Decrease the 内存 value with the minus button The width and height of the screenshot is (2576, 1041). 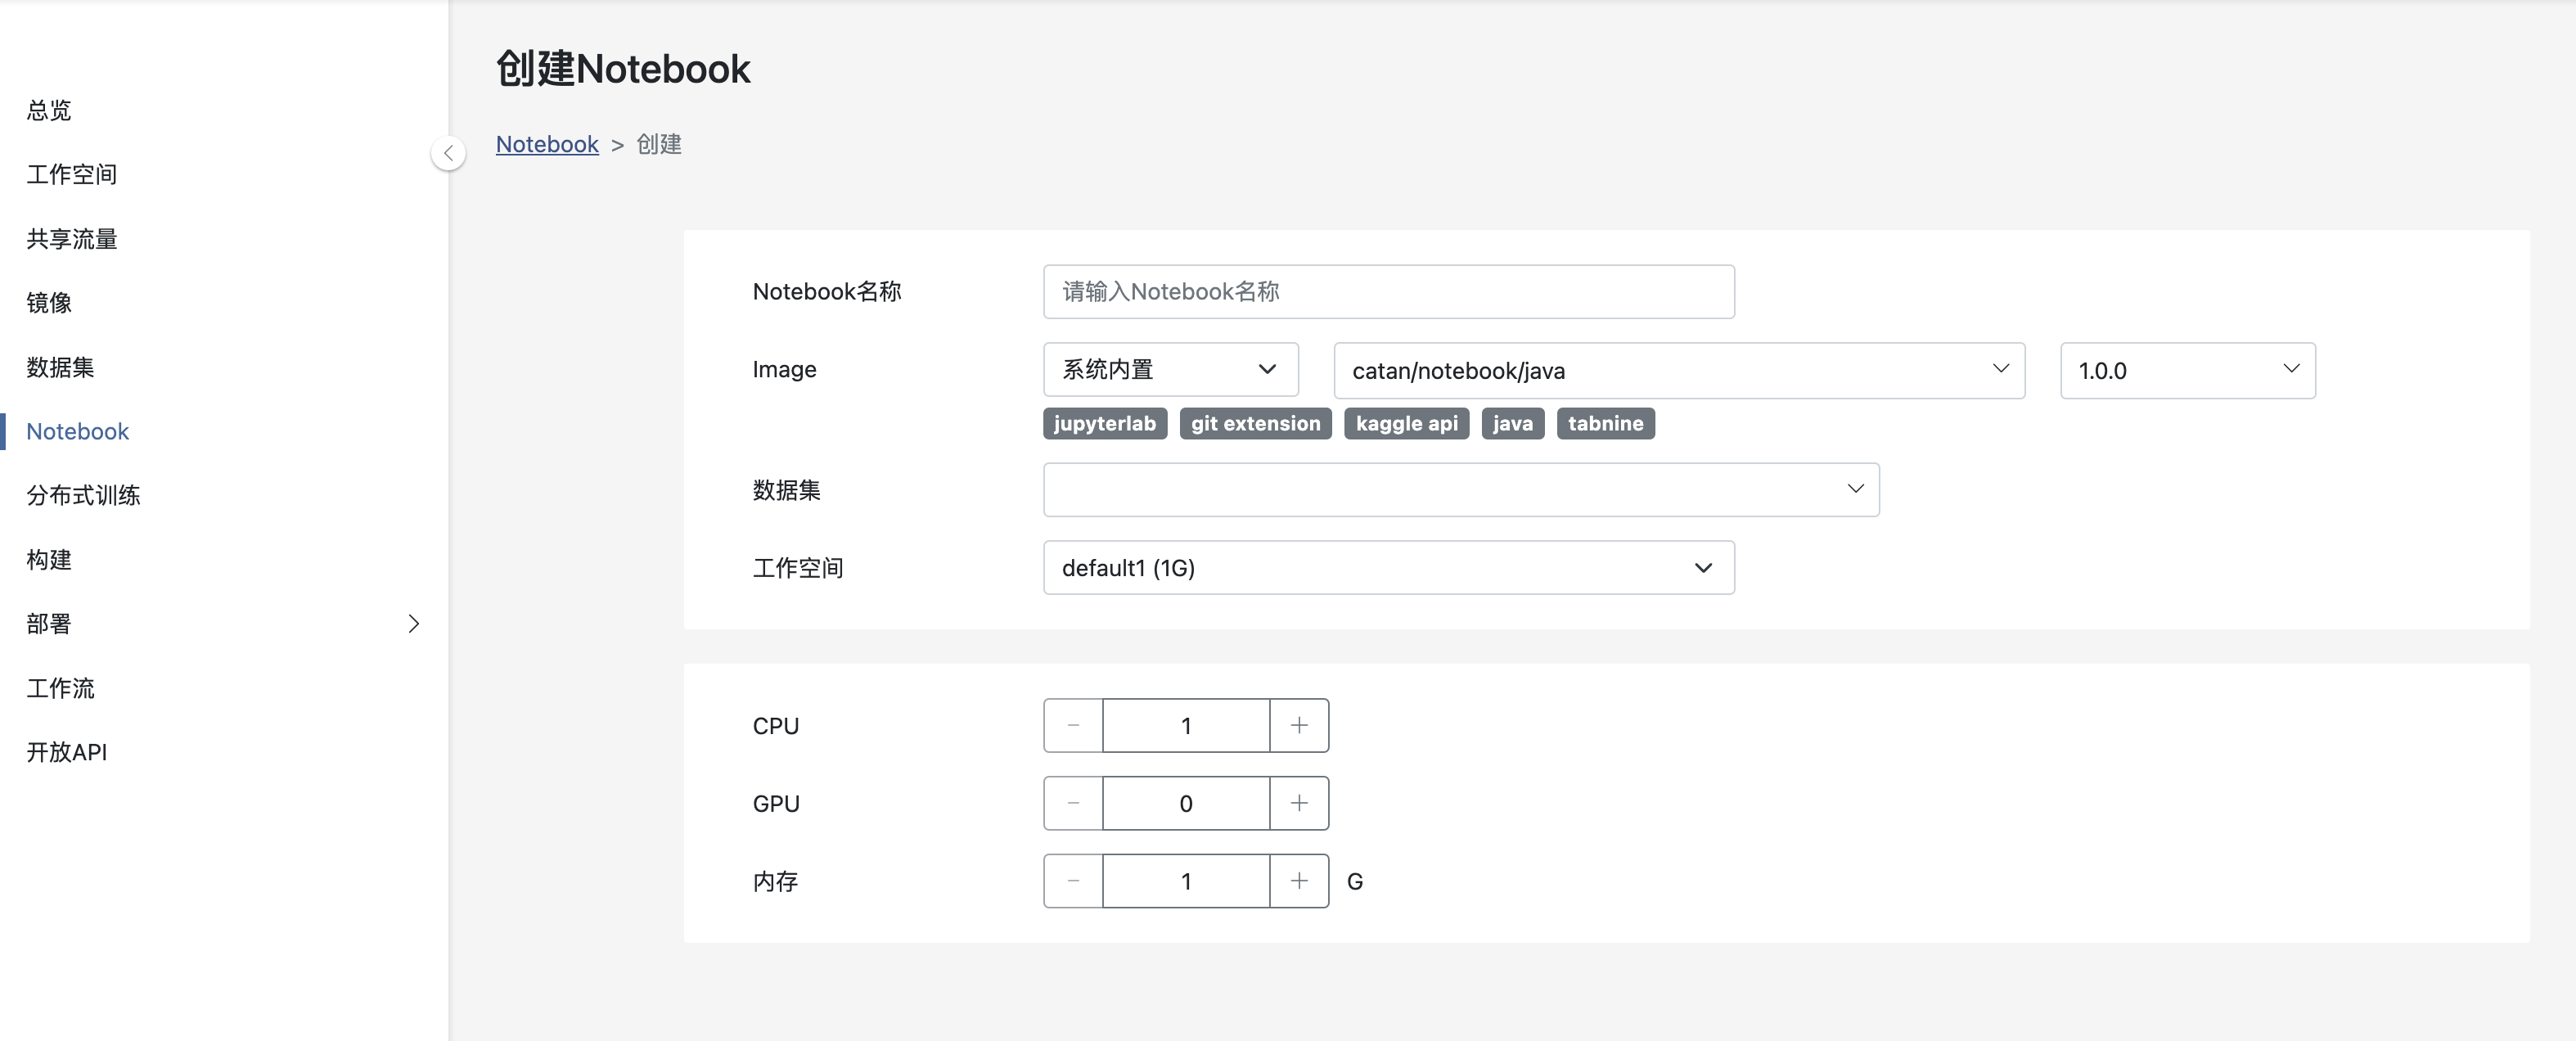(1073, 881)
